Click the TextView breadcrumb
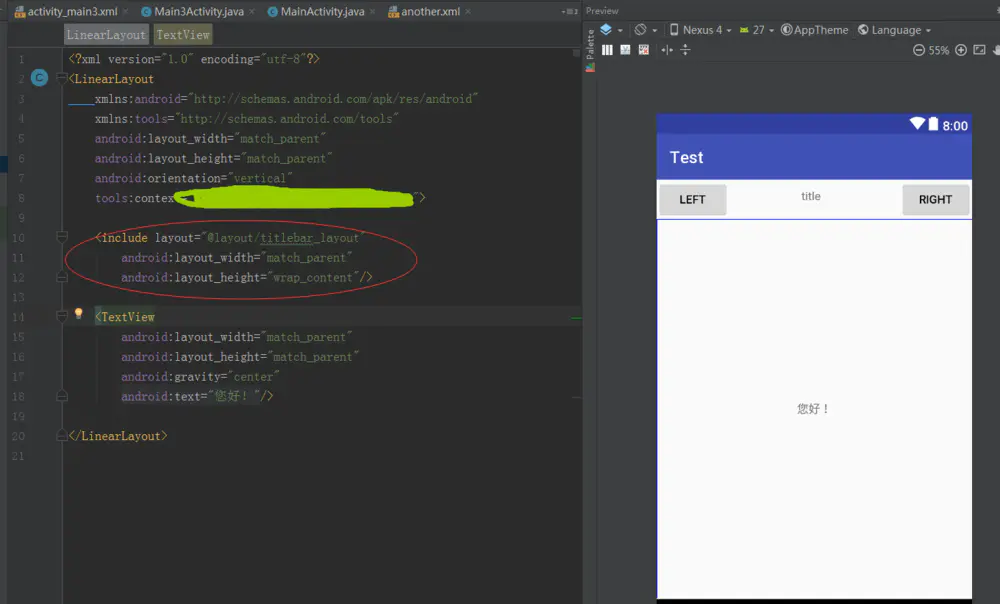 tap(182, 35)
